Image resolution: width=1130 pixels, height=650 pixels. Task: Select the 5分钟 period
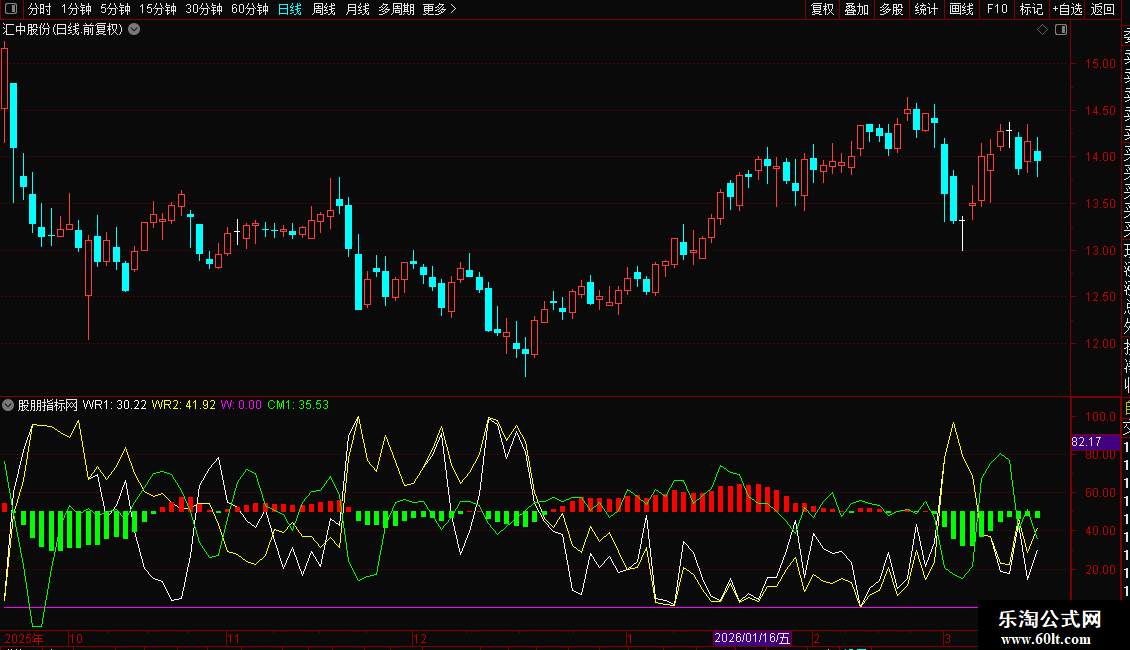[115, 9]
